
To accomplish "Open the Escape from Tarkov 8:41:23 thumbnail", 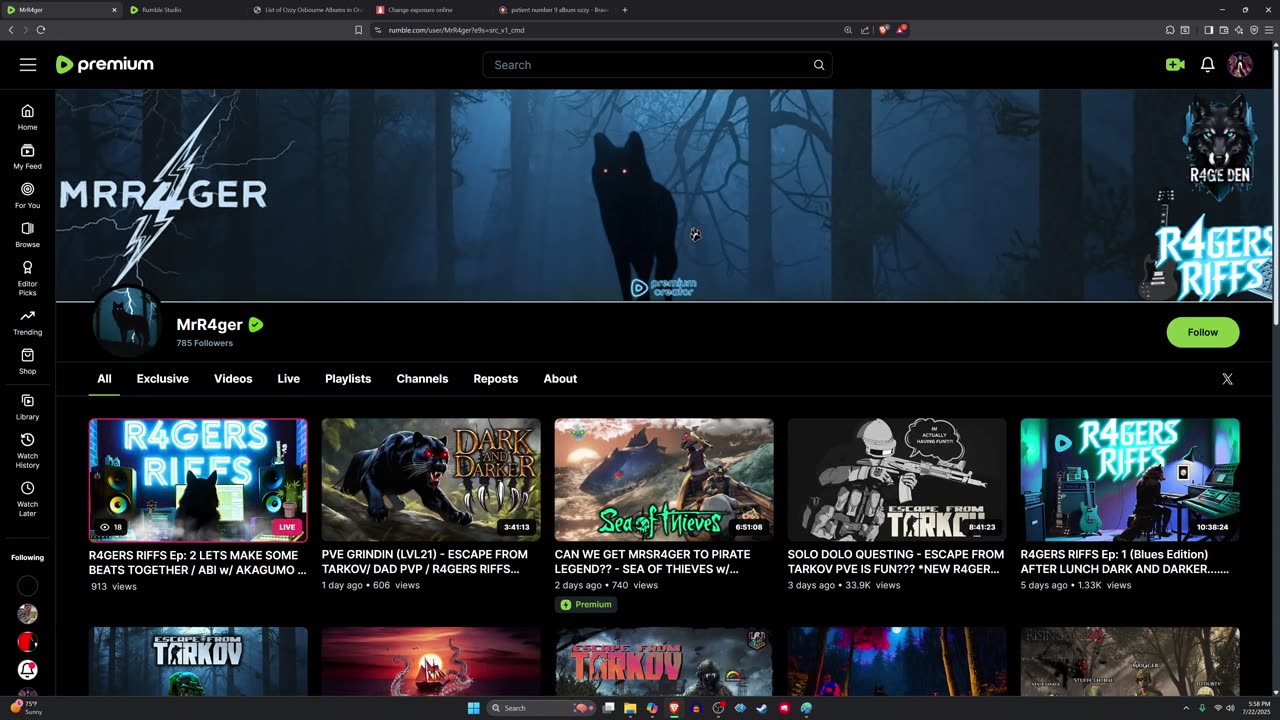I will pos(897,480).
